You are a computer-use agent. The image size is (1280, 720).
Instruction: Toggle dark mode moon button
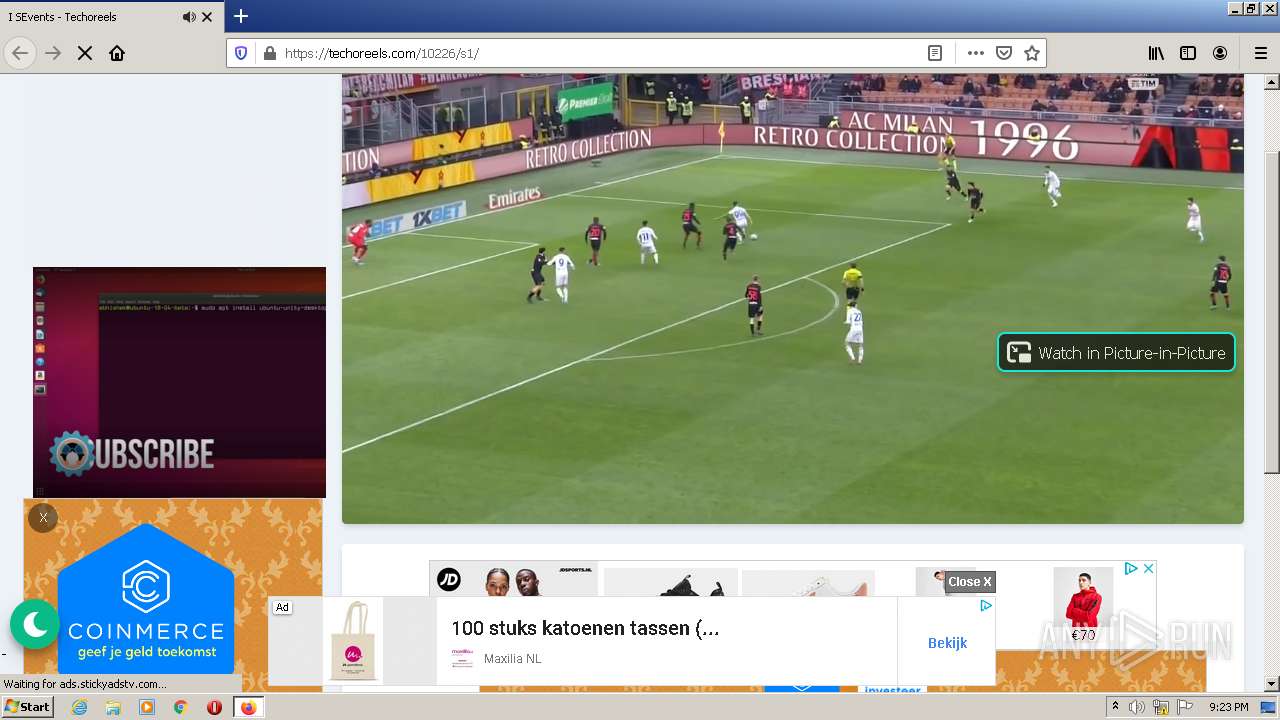coord(35,624)
